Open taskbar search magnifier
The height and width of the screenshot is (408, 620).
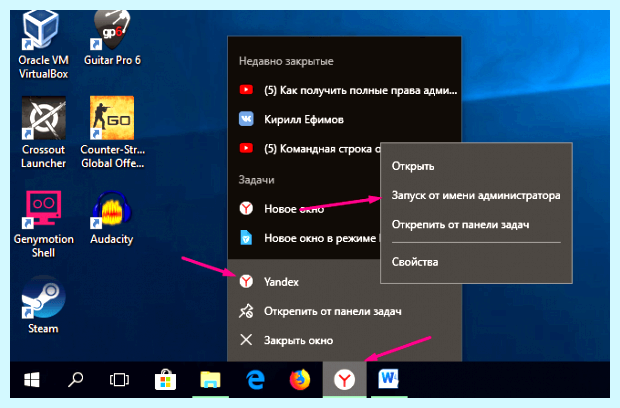tap(75, 380)
